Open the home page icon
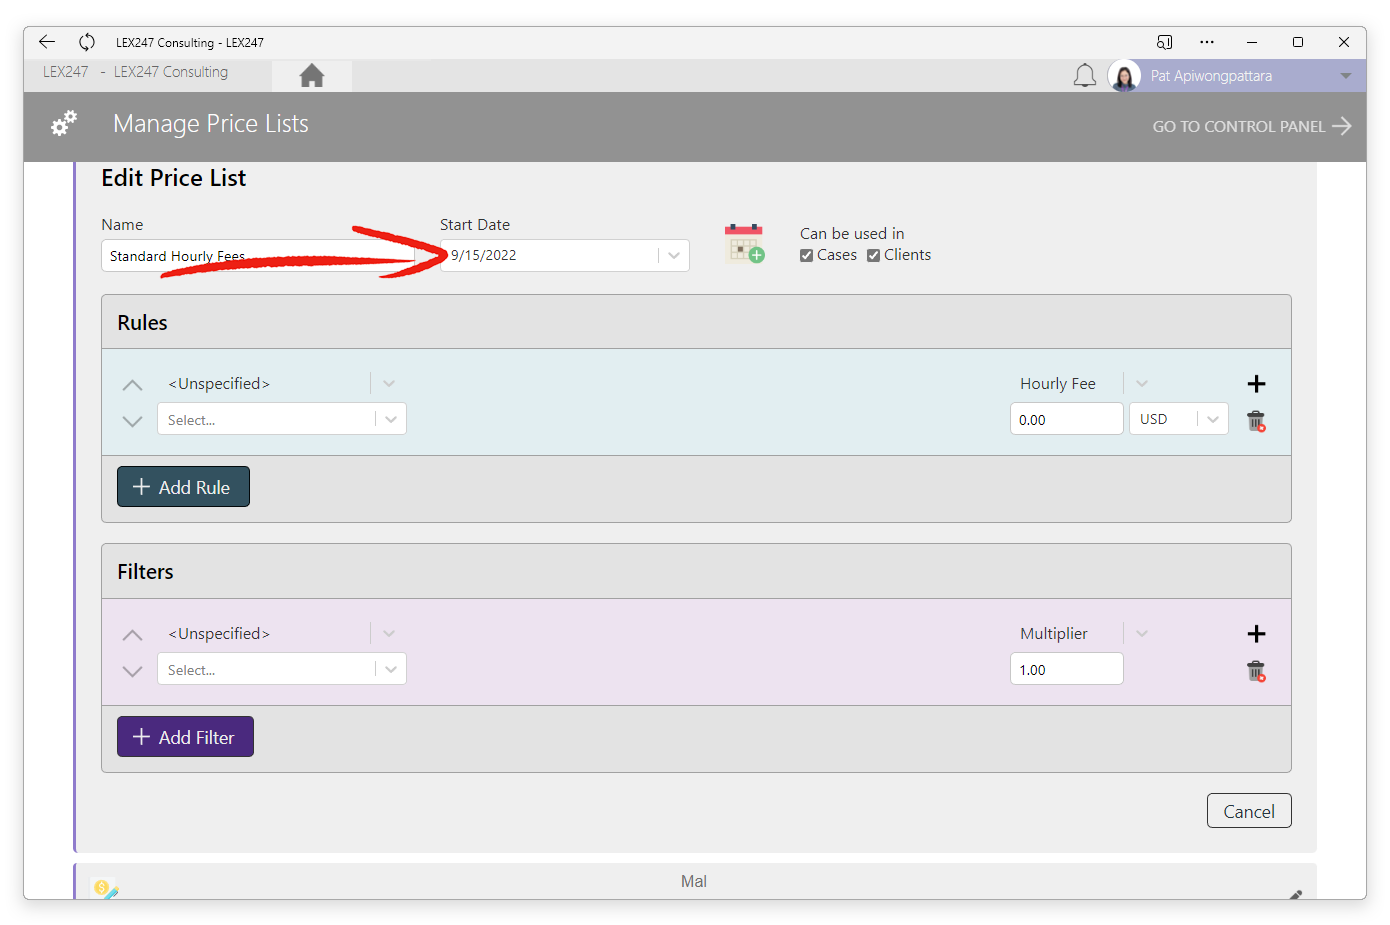This screenshot has width=1390, height=925. point(312,75)
